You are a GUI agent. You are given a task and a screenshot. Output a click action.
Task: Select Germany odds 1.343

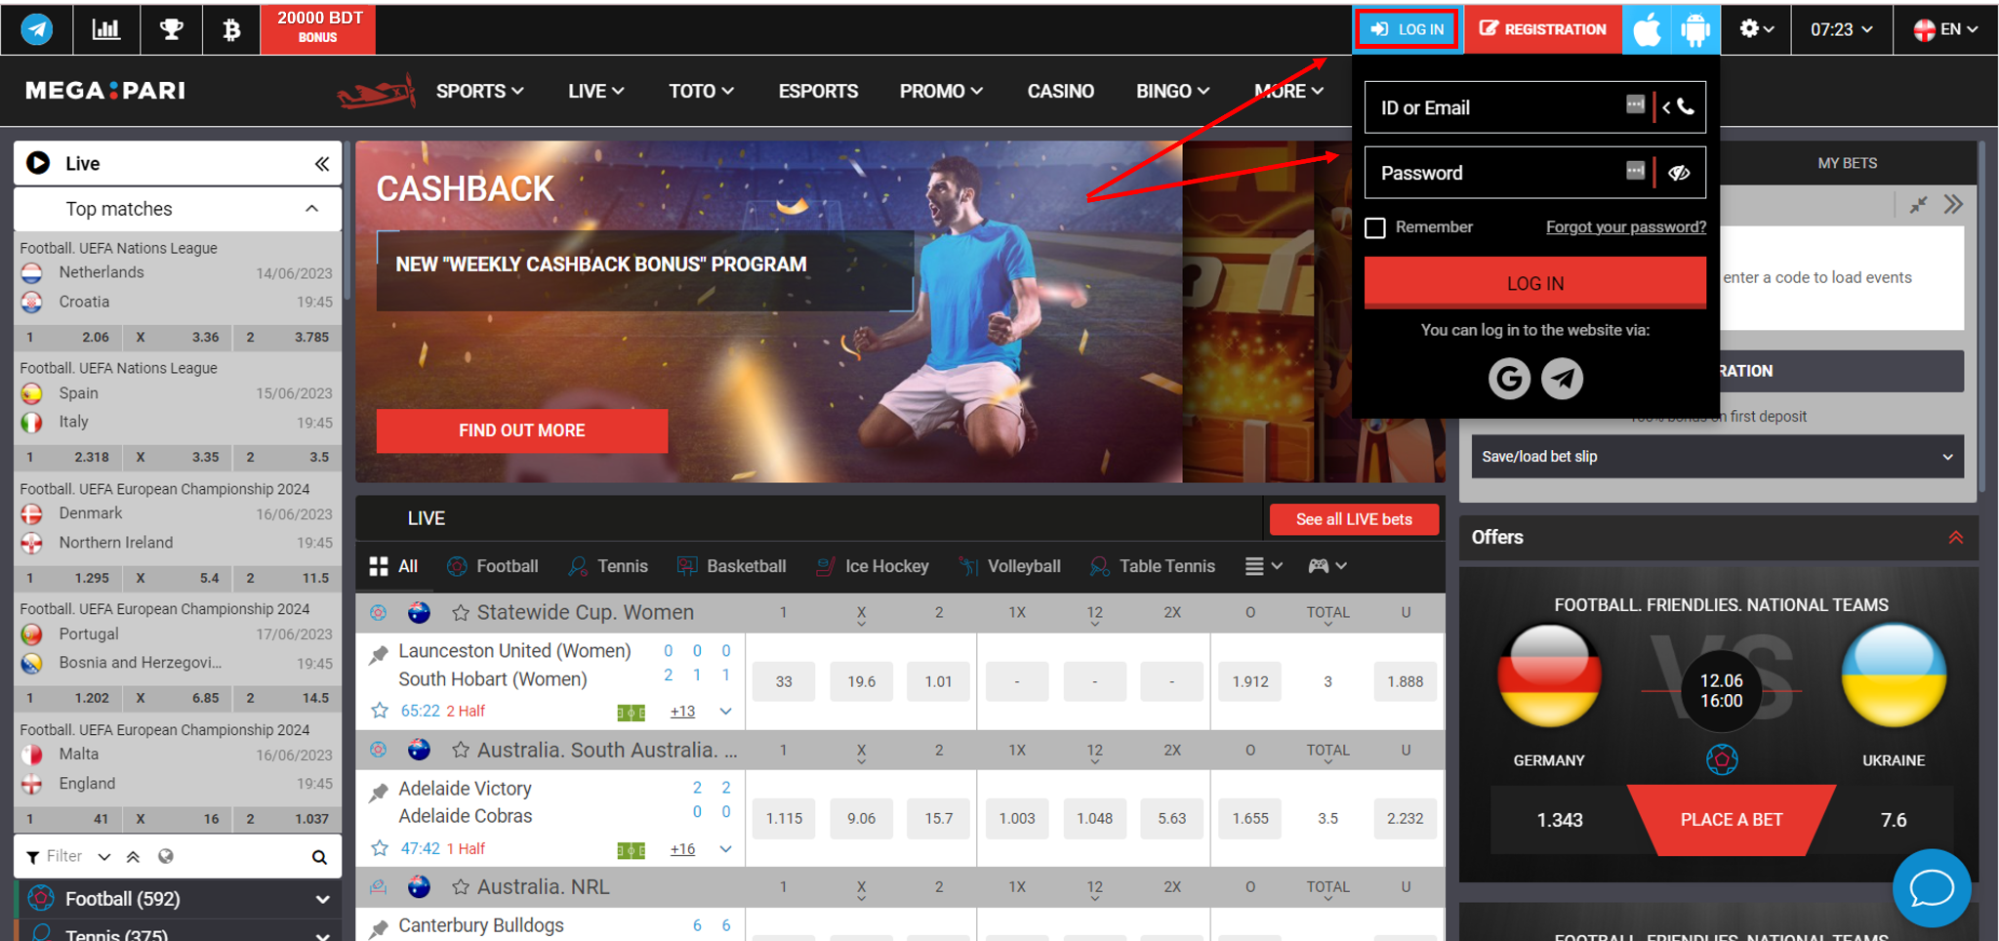pyautogui.click(x=1559, y=820)
